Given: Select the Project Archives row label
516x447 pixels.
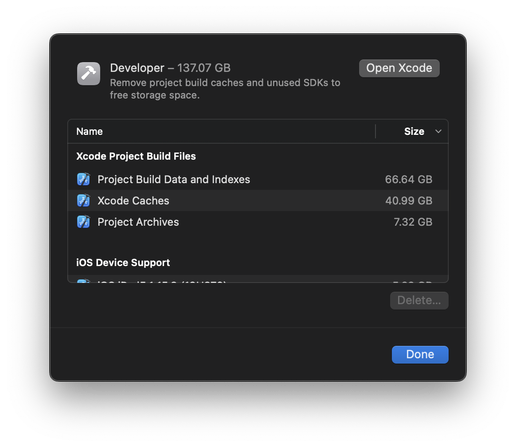Looking at the screenshot, I should click(138, 222).
